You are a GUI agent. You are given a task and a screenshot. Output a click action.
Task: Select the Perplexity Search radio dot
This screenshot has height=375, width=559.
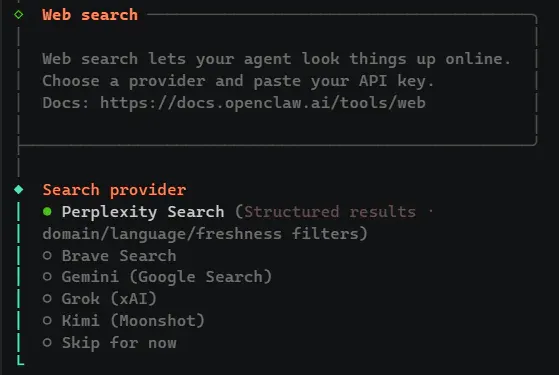point(47,212)
